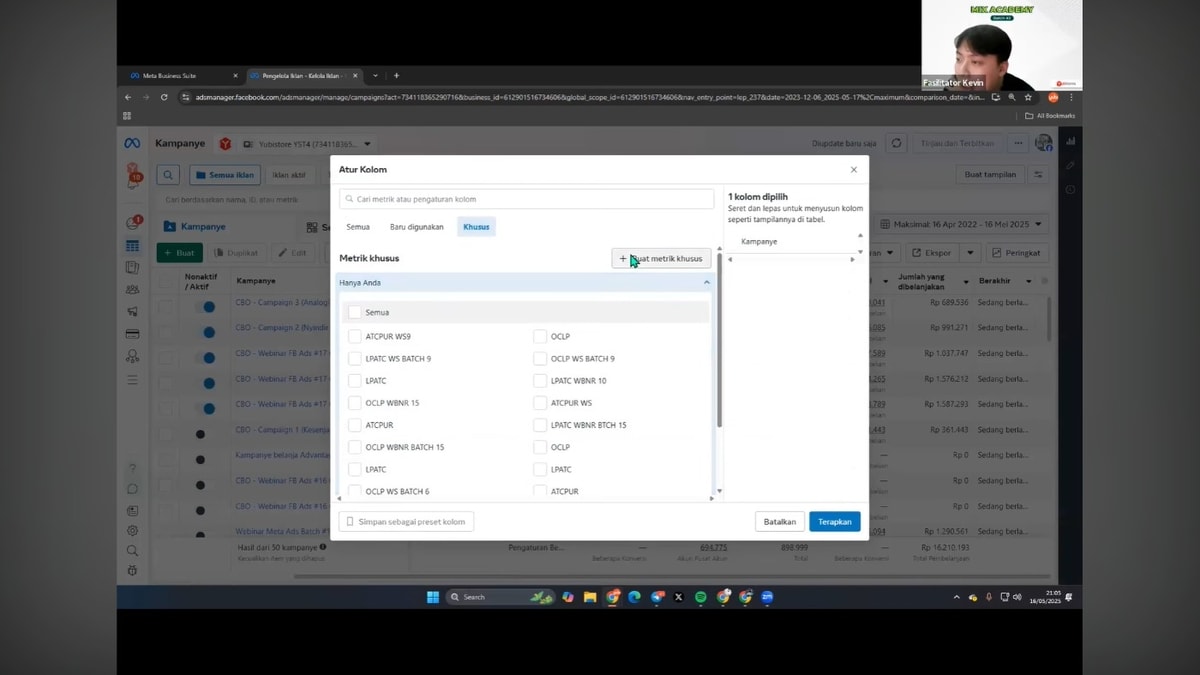
Task: Click the Windows Start button
Action: [433, 597]
